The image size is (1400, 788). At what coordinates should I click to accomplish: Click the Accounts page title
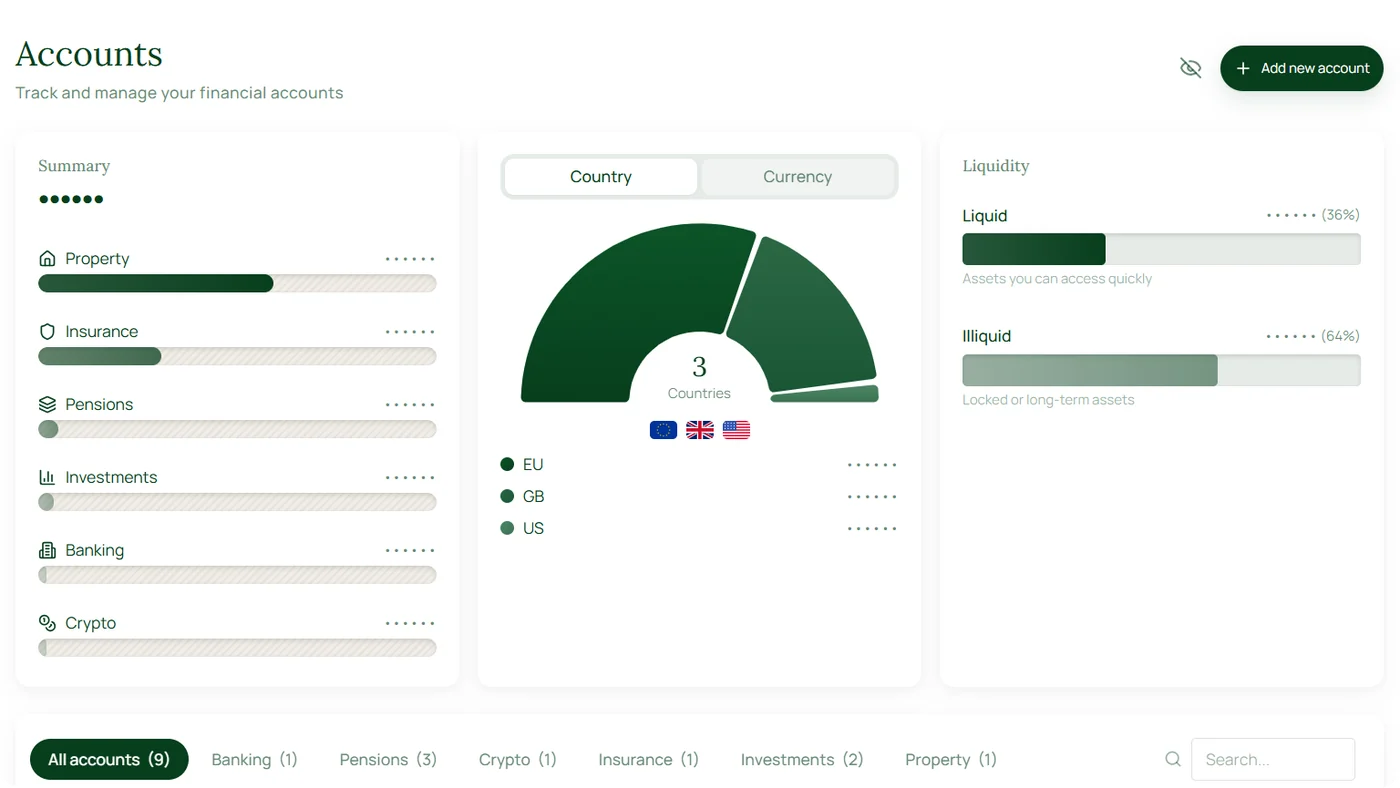click(x=89, y=54)
